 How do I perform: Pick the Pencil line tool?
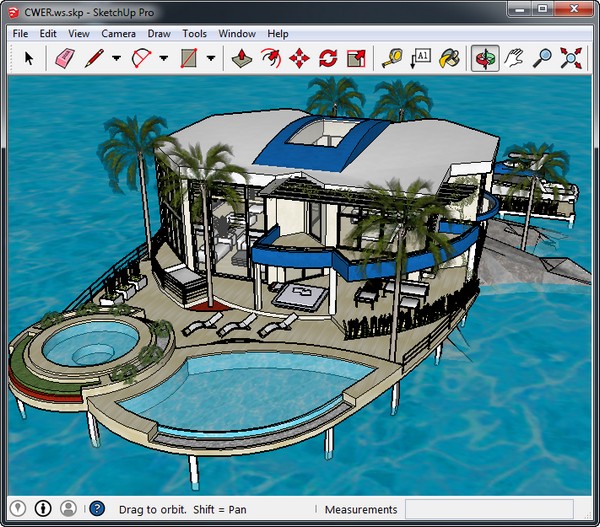click(x=95, y=58)
